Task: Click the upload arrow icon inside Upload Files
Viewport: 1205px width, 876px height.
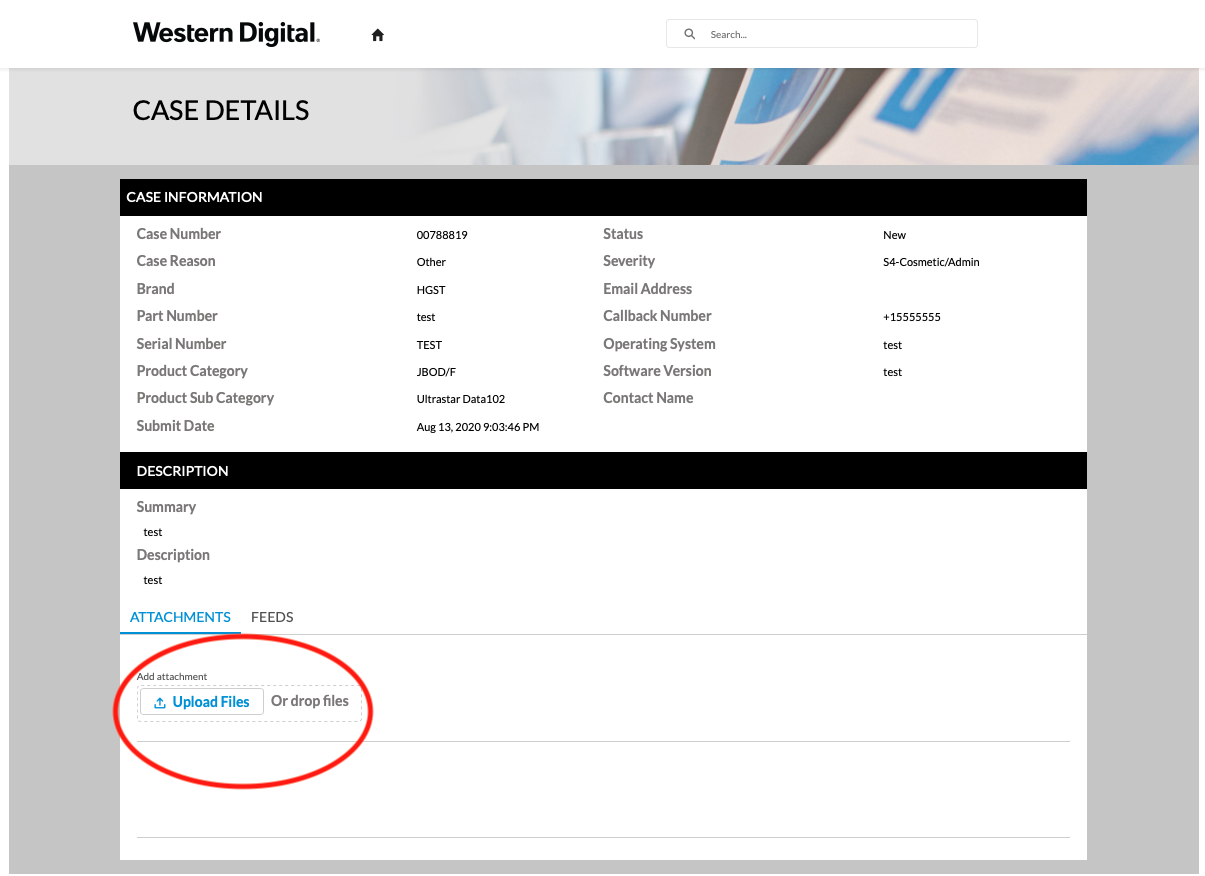Action: (160, 701)
